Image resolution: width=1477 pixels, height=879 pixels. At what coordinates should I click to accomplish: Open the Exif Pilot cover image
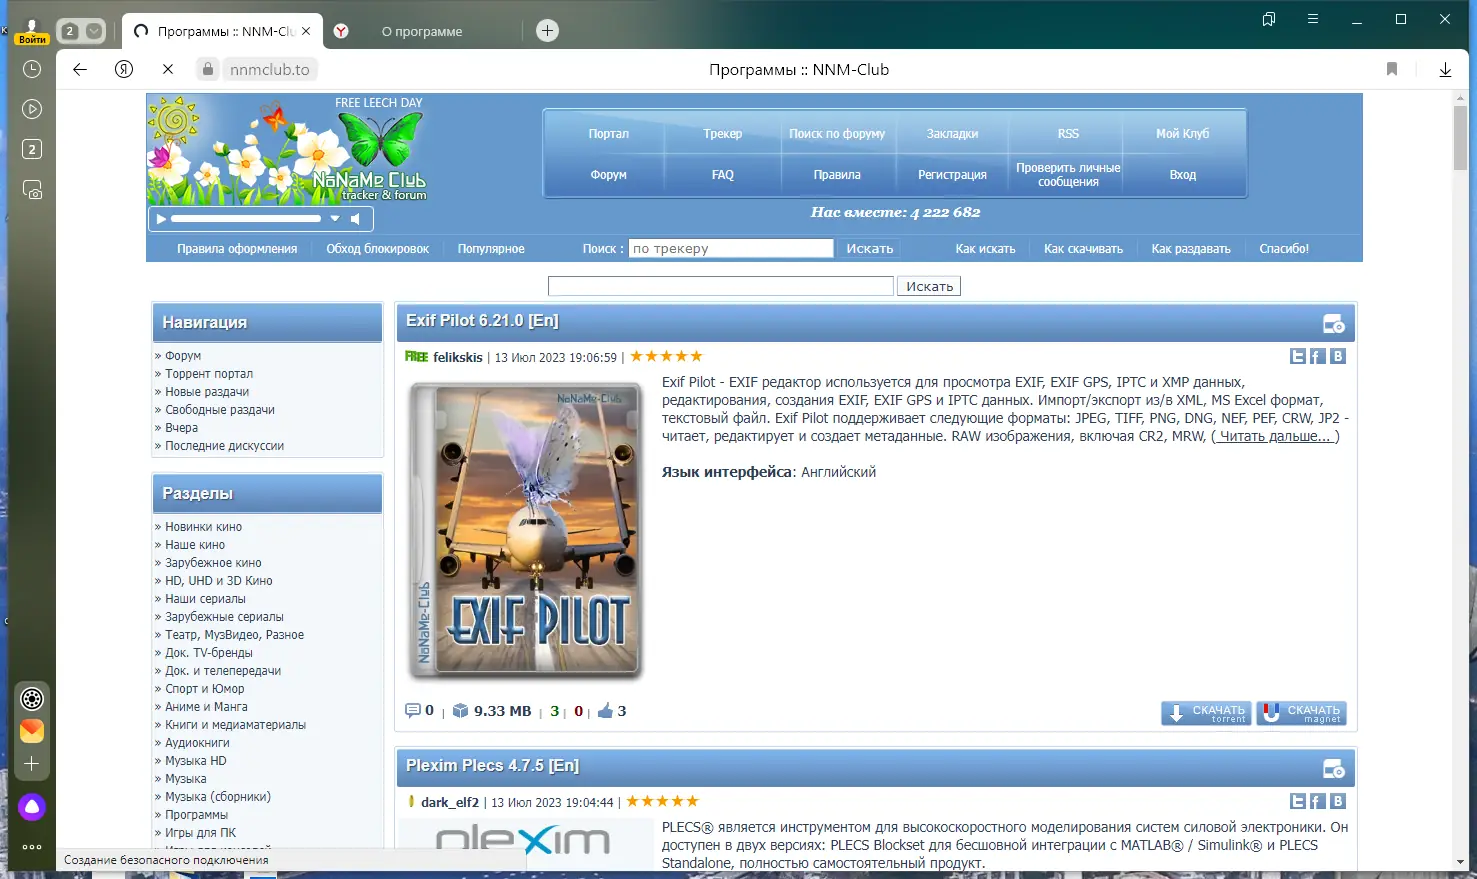526,529
